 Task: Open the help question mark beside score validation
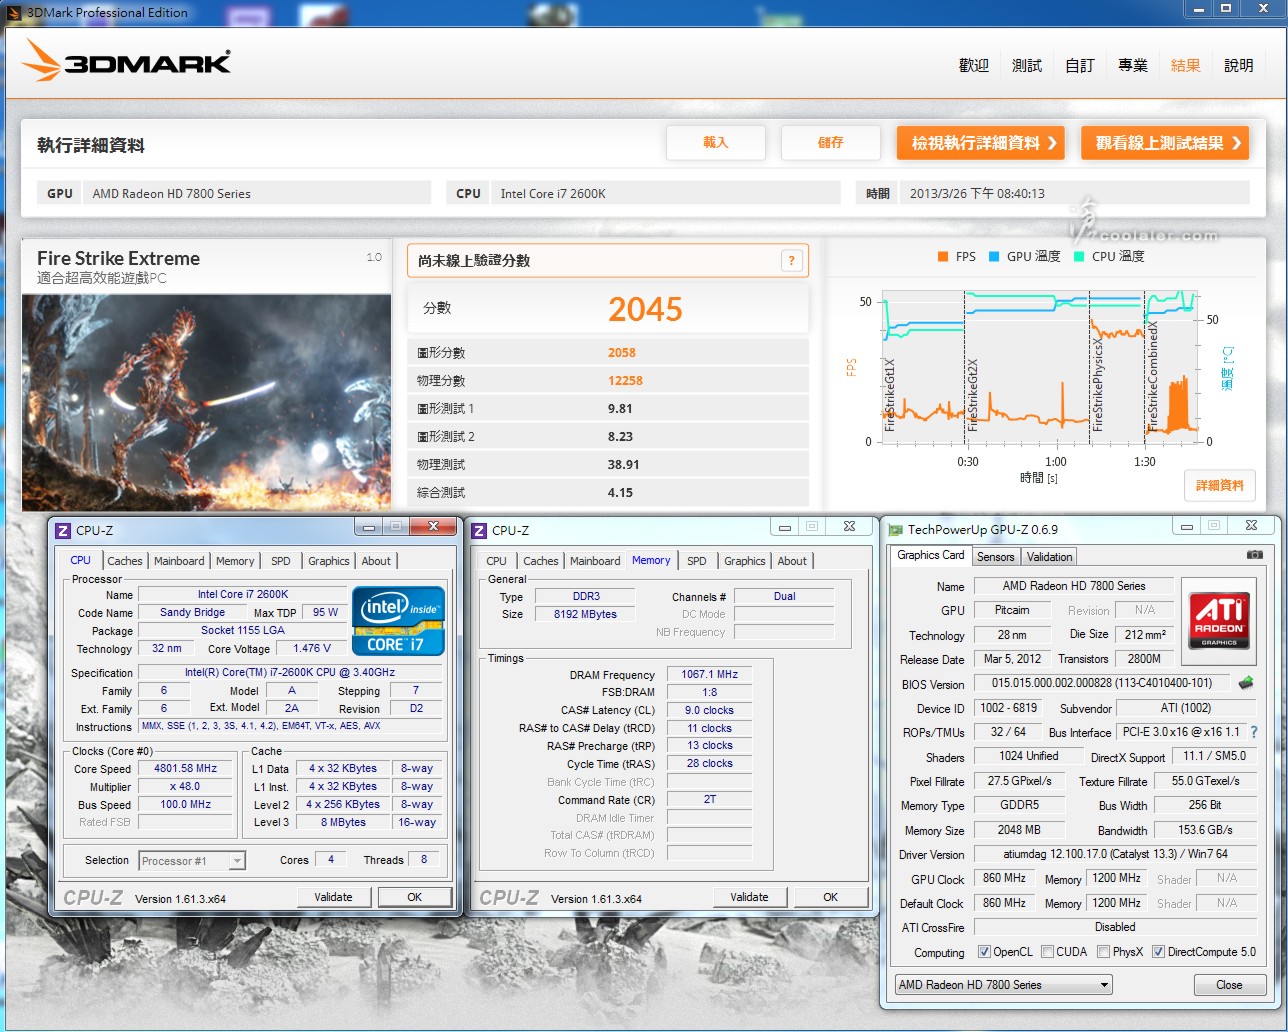(x=791, y=261)
